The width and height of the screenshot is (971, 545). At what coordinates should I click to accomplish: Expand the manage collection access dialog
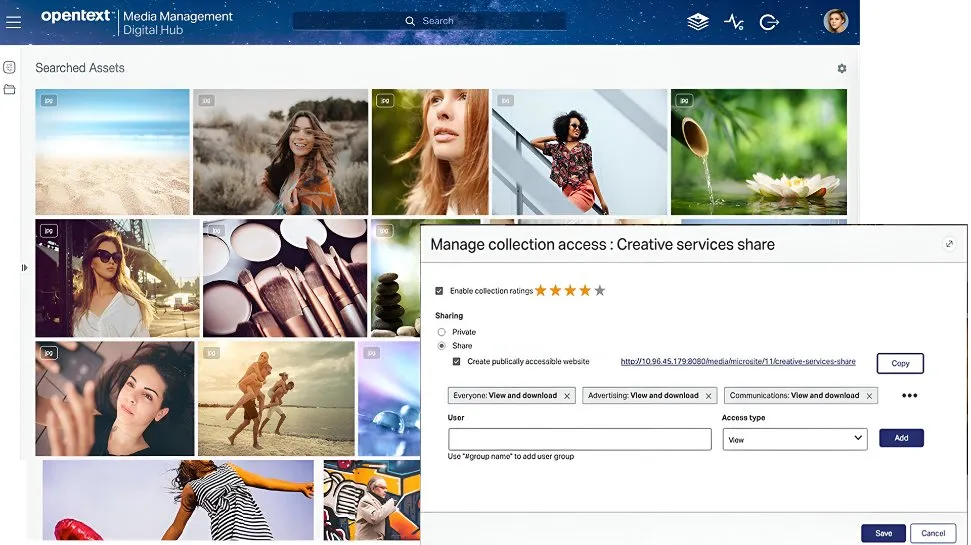[949, 244]
